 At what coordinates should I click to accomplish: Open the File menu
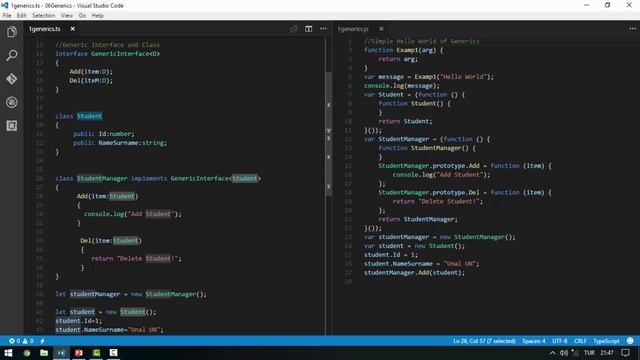point(7,16)
